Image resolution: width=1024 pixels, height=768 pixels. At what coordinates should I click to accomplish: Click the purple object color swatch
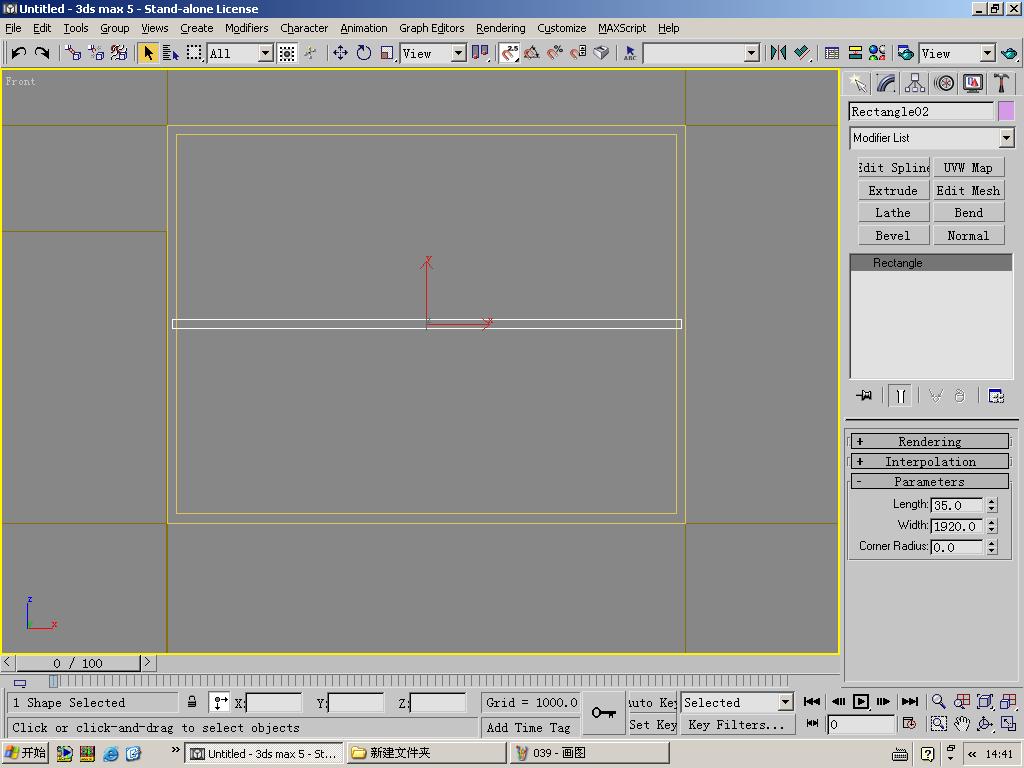[1006, 111]
